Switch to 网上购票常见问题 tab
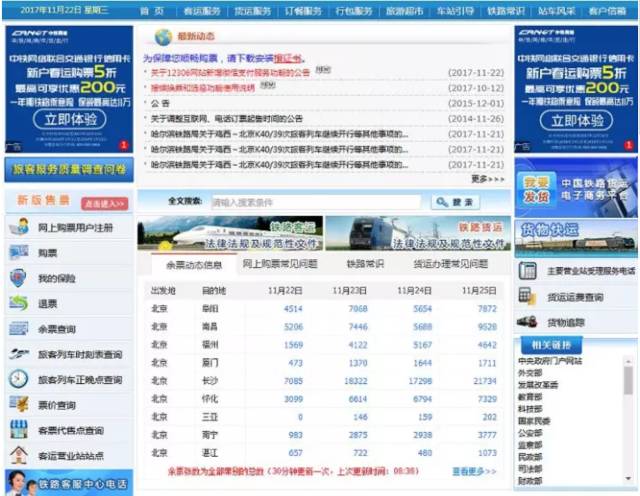640x496 pixels. 280,264
